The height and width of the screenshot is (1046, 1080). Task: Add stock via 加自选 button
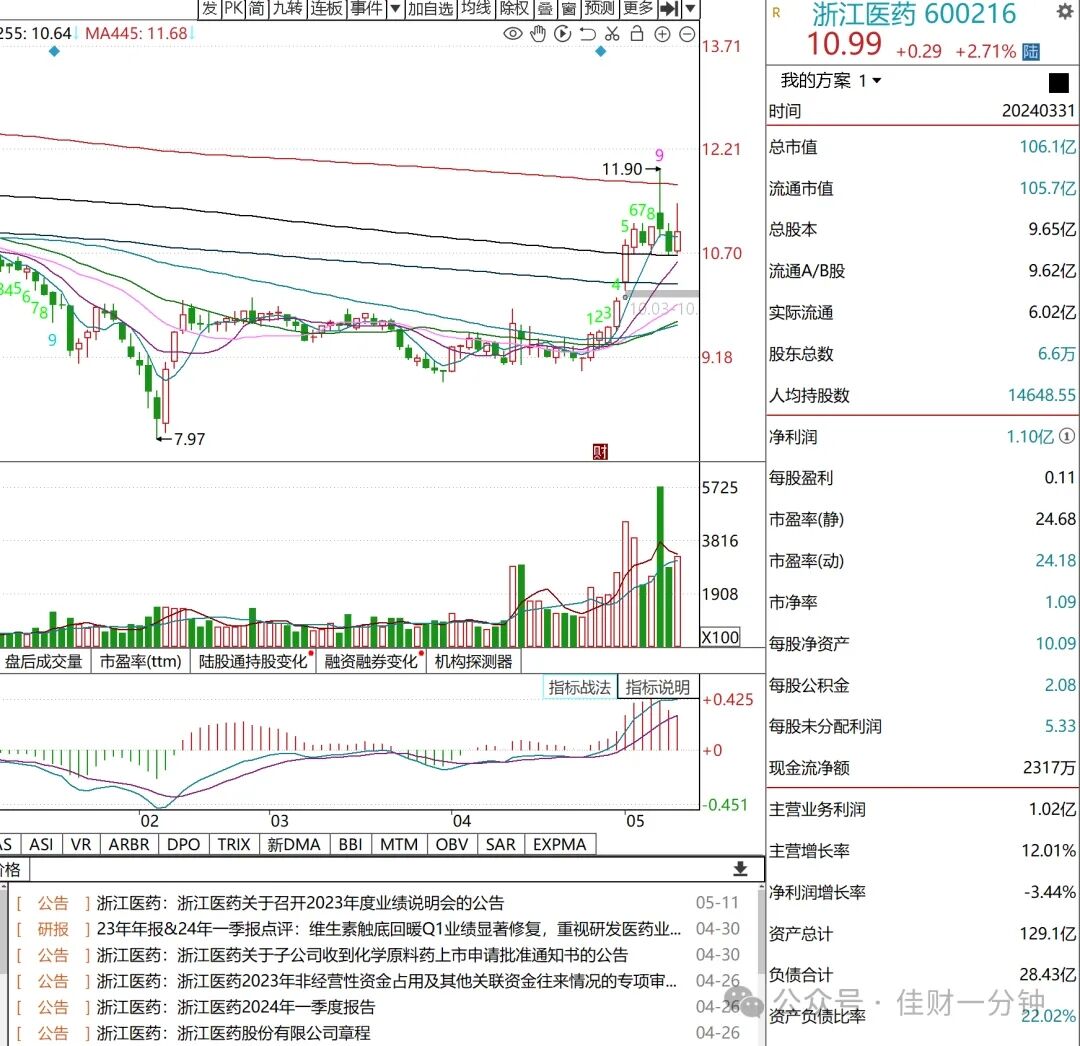click(x=430, y=9)
